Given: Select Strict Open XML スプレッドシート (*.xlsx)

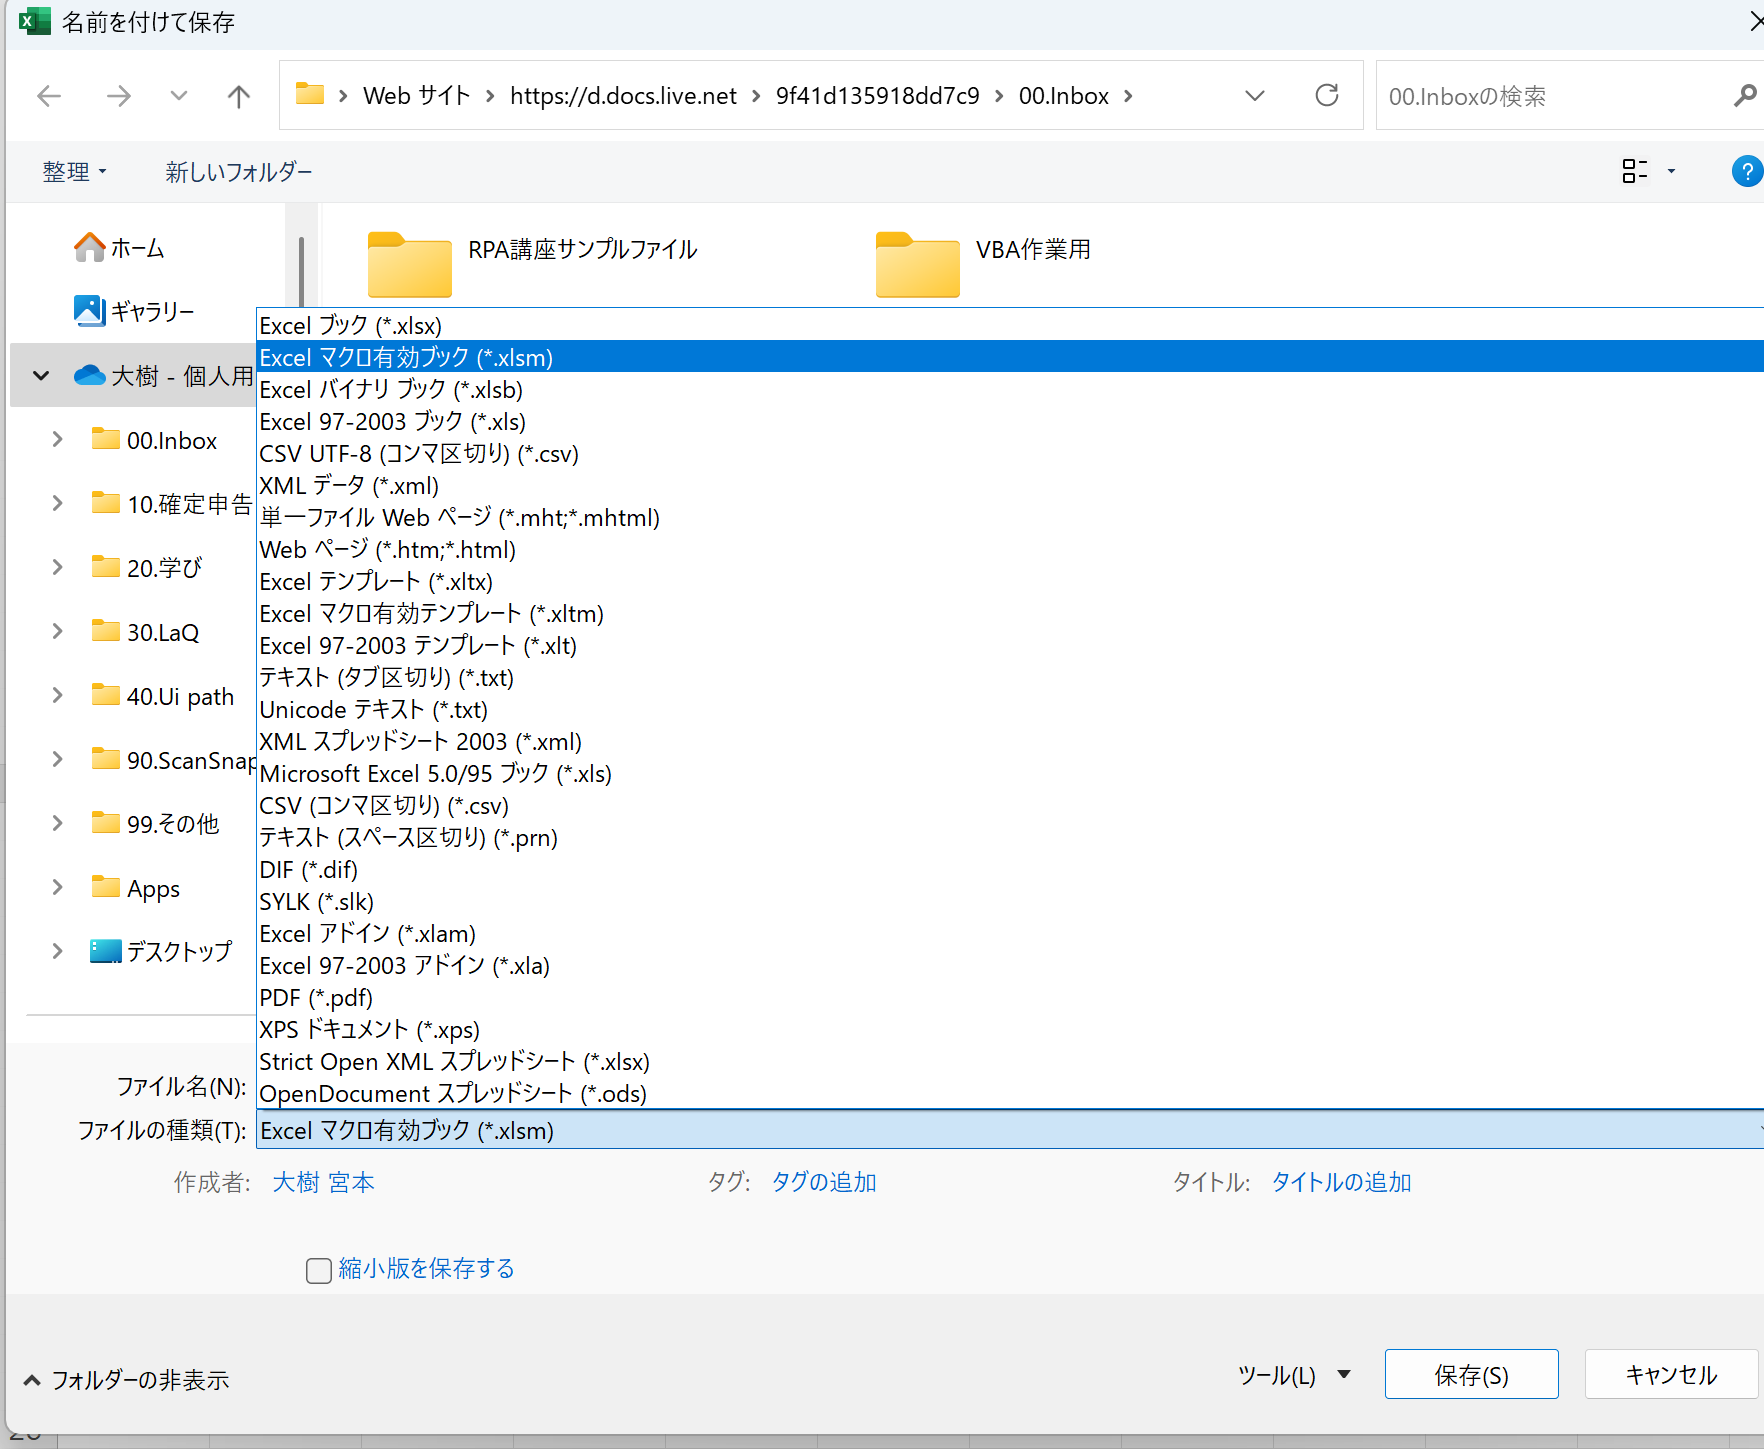Looking at the screenshot, I should click(1010, 1061).
